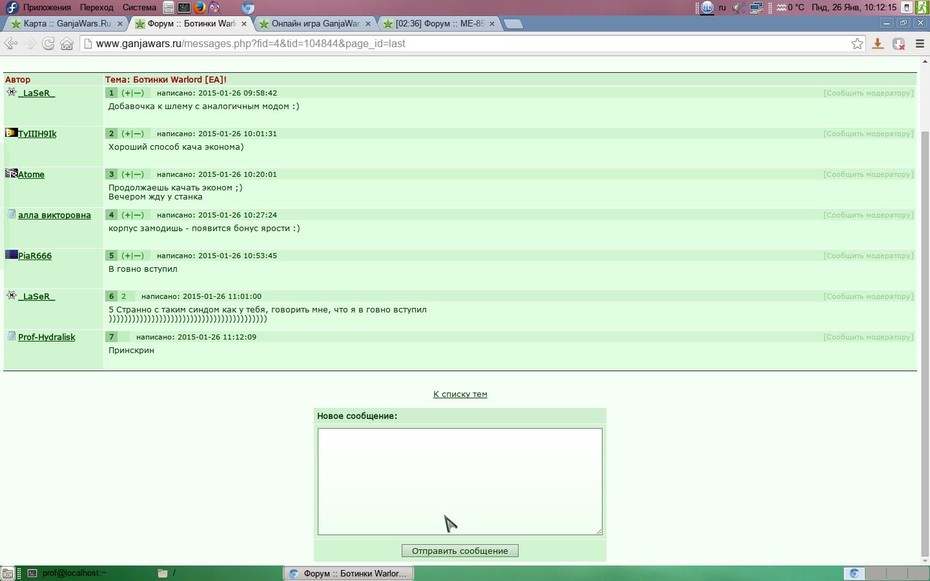Report post 5 via Сообщить модератору
930x581 pixels.
868,256
